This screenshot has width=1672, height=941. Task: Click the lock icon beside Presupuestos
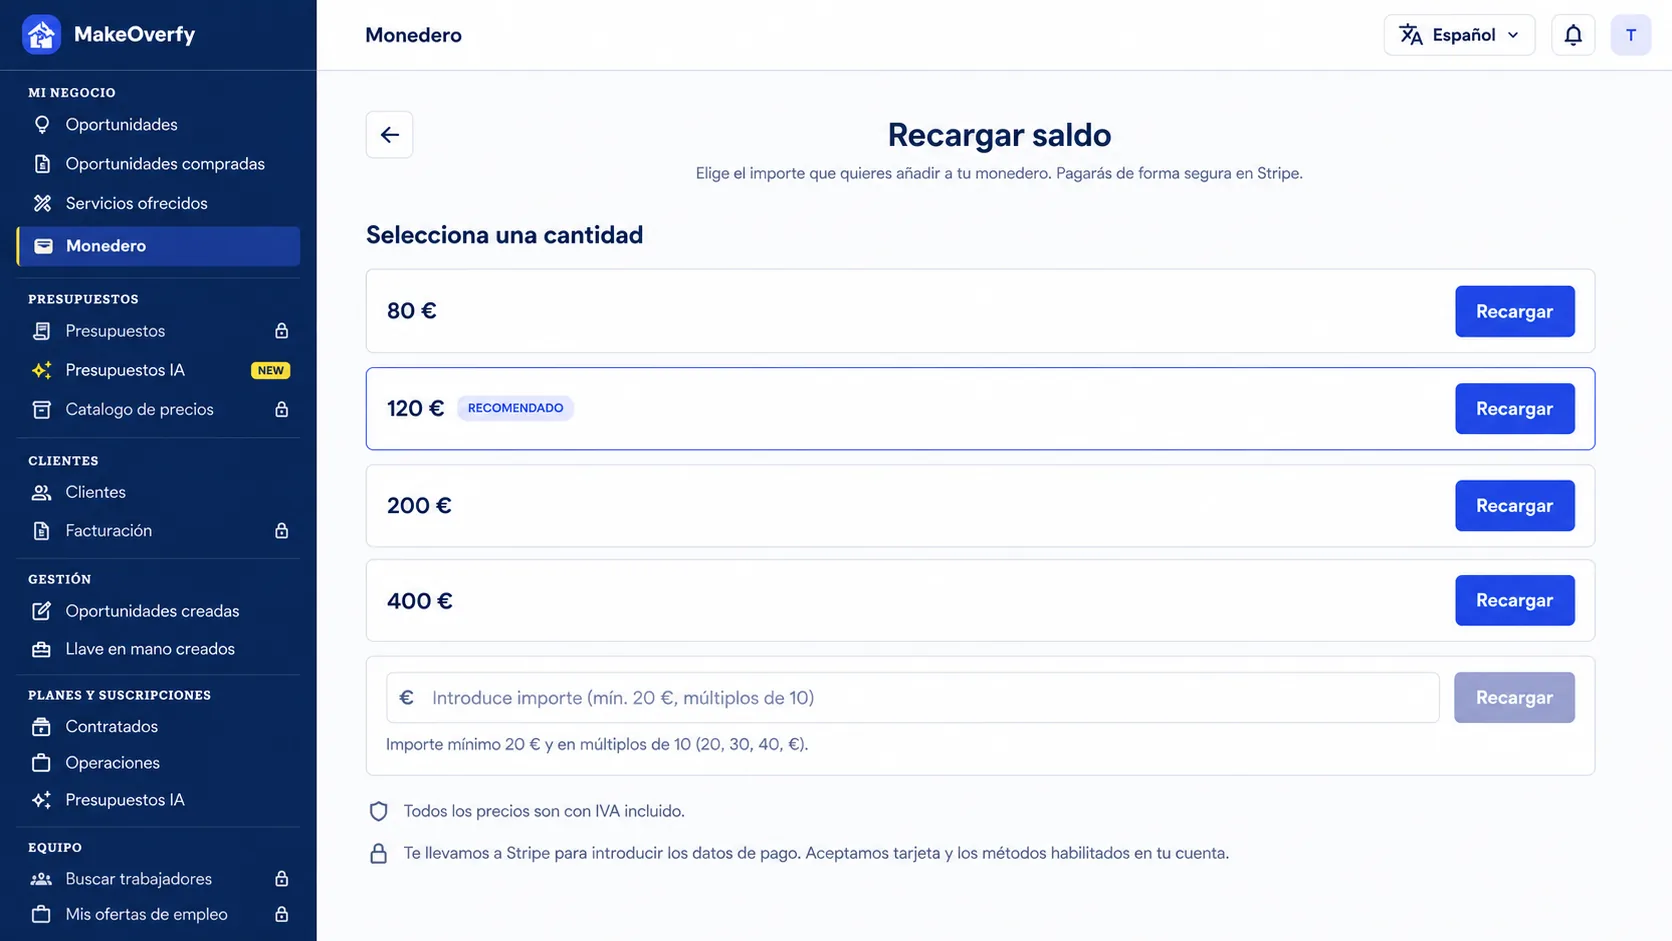point(282,331)
